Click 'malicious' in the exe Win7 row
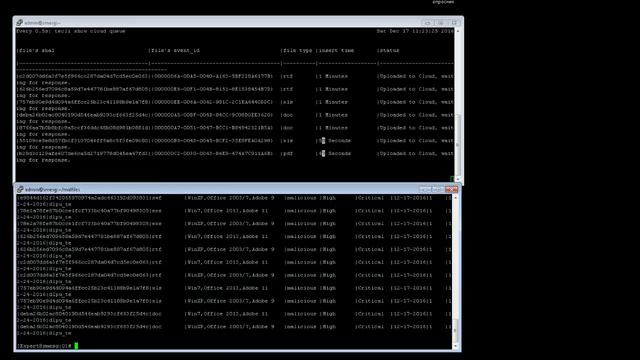This screenshot has height=360, width=640. tap(301, 211)
